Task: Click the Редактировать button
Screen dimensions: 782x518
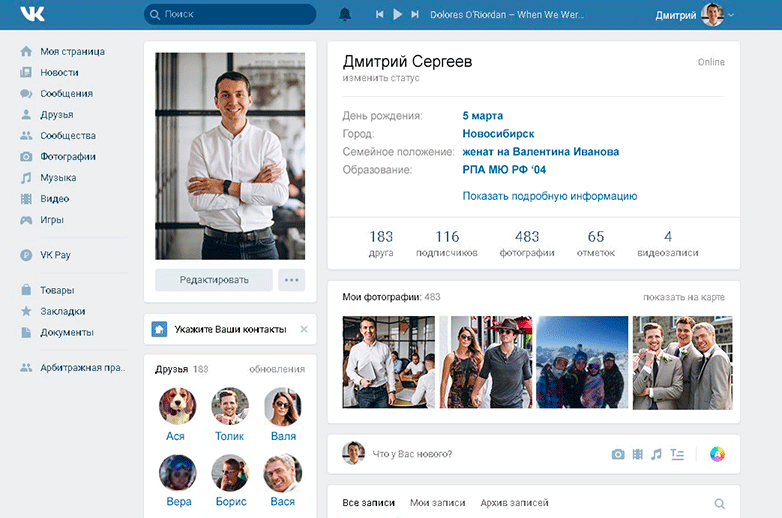Action: (214, 280)
